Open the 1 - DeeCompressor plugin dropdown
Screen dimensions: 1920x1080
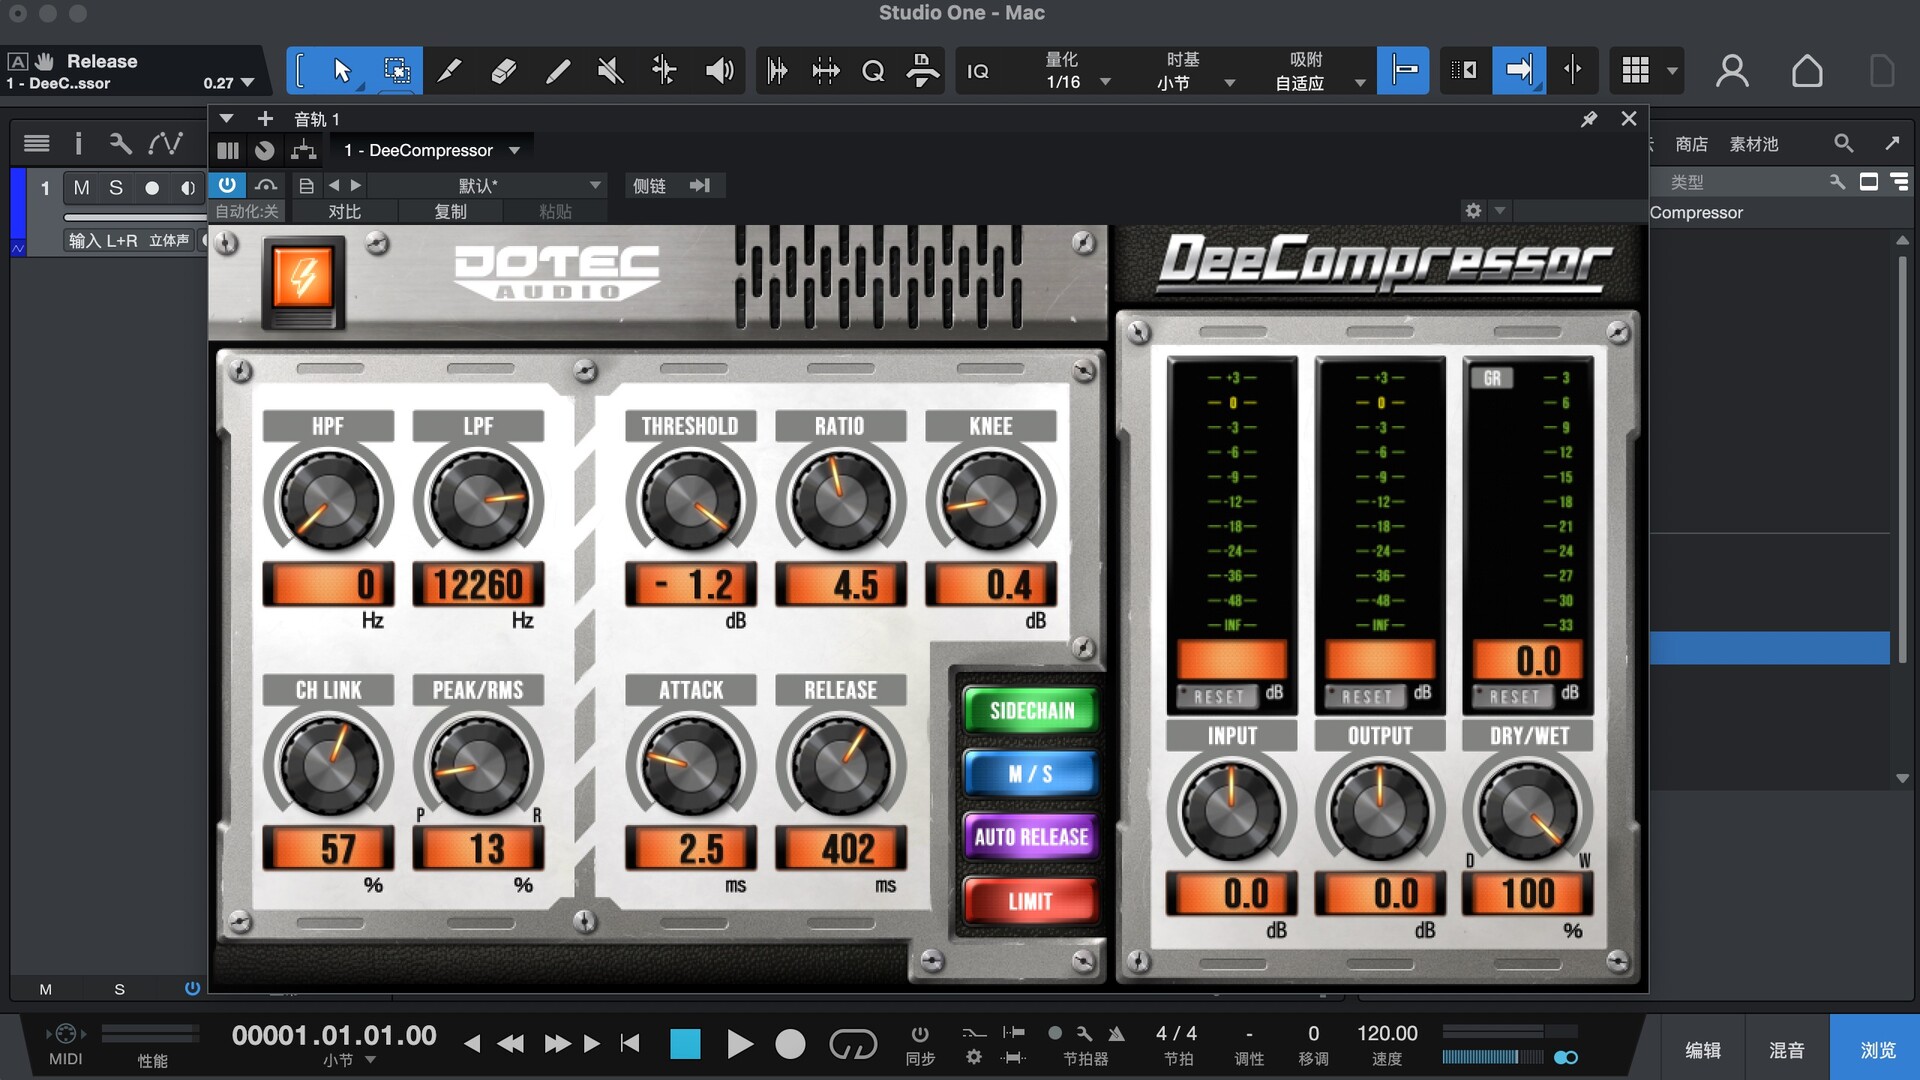432,150
